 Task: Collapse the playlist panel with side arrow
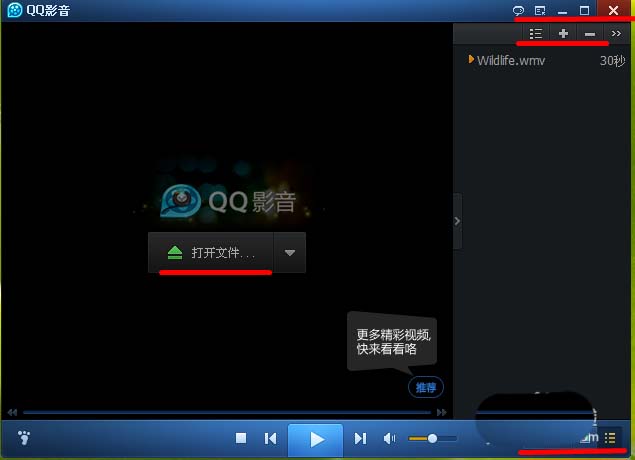[x=457, y=221]
